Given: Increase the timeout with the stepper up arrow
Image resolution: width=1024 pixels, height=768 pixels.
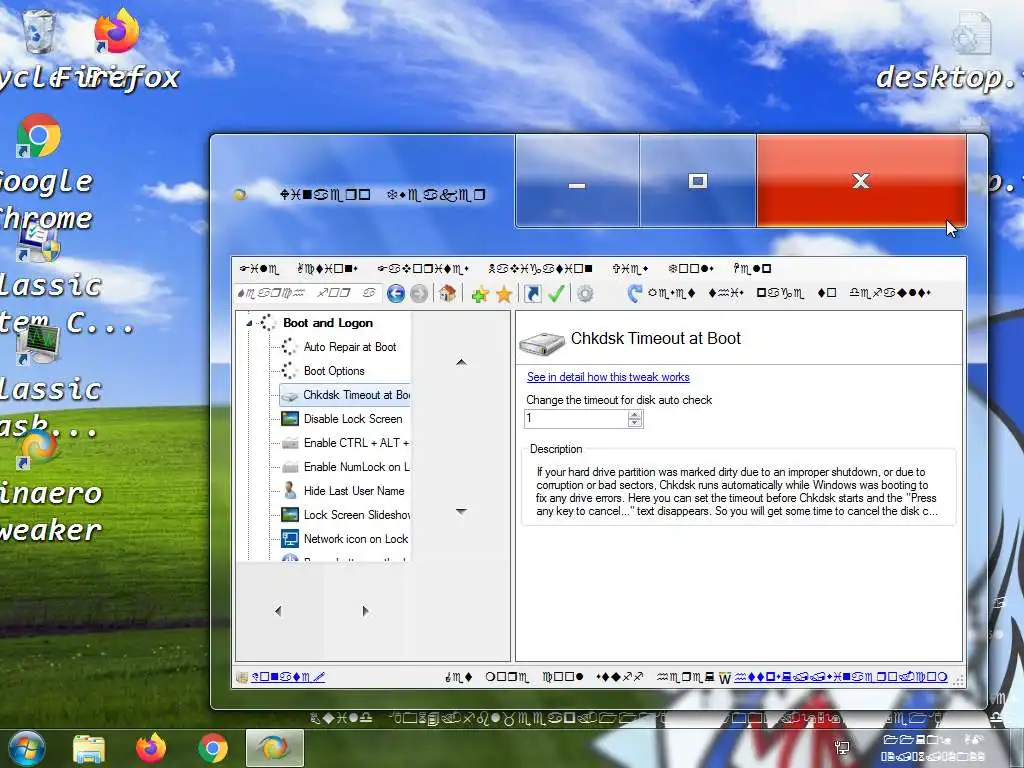Looking at the screenshot, I should (x=635, y=415).
